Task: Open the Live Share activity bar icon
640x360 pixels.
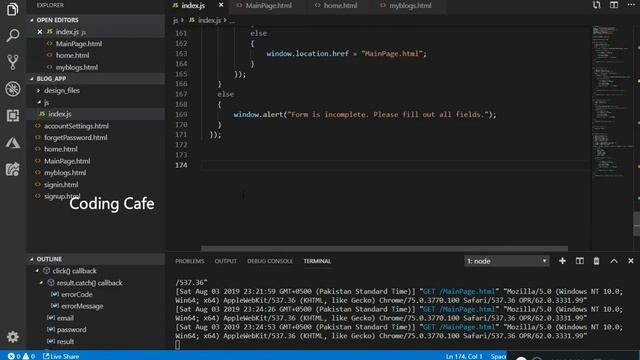Action: coord(13,169)
